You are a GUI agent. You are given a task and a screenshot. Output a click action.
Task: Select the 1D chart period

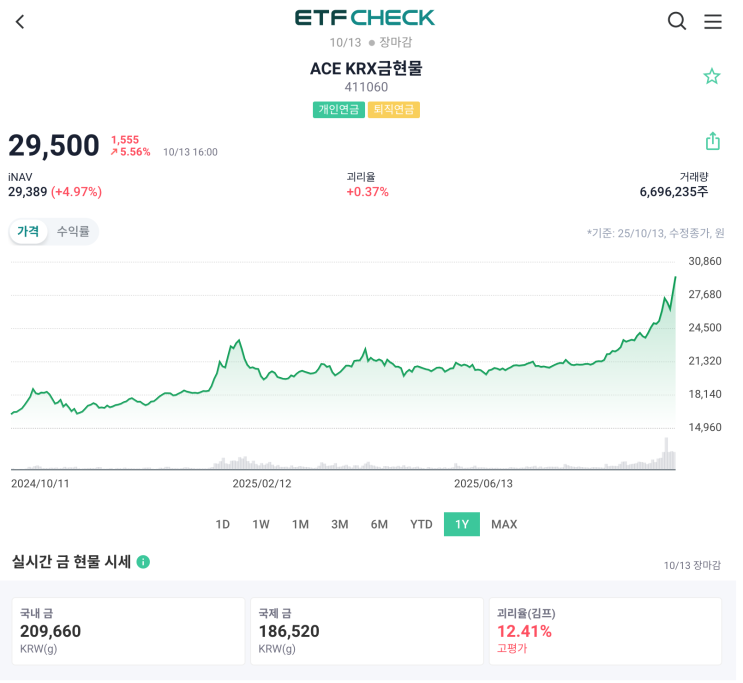(x=223, y=524)
